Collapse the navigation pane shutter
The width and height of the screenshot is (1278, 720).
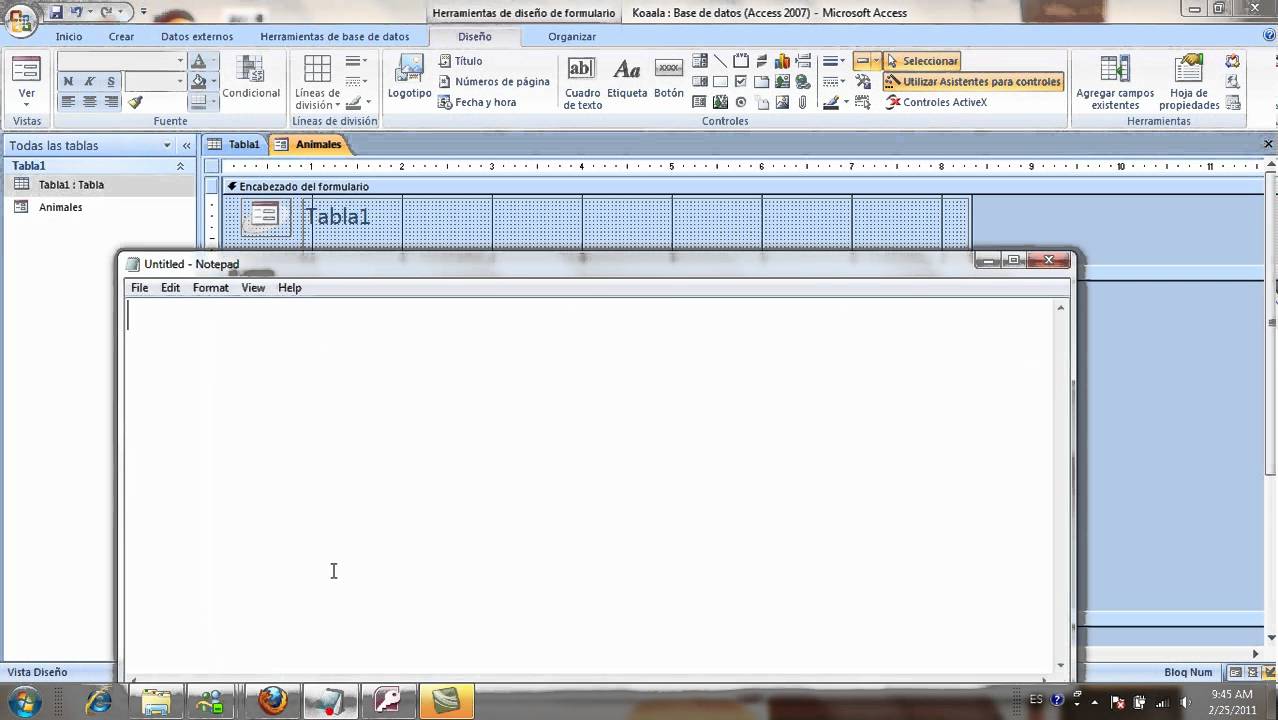pyautogui.click(x=186, y=145)
